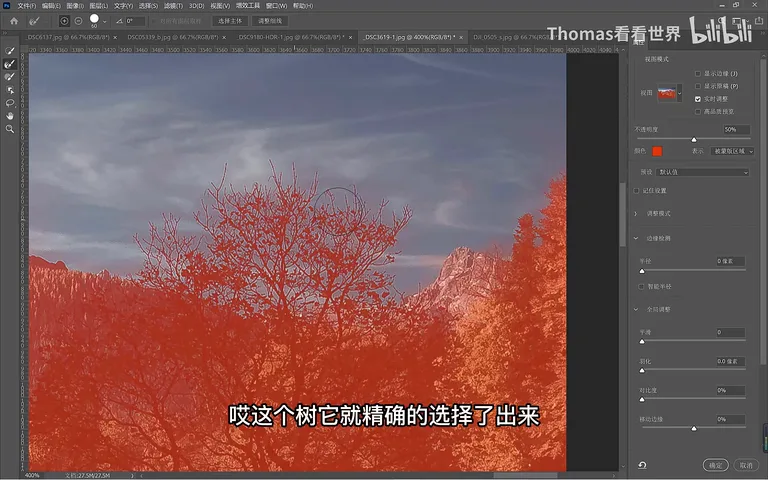Click the 取消 button
The width and height of the screenshot is (768, 480).
[746, 465]
